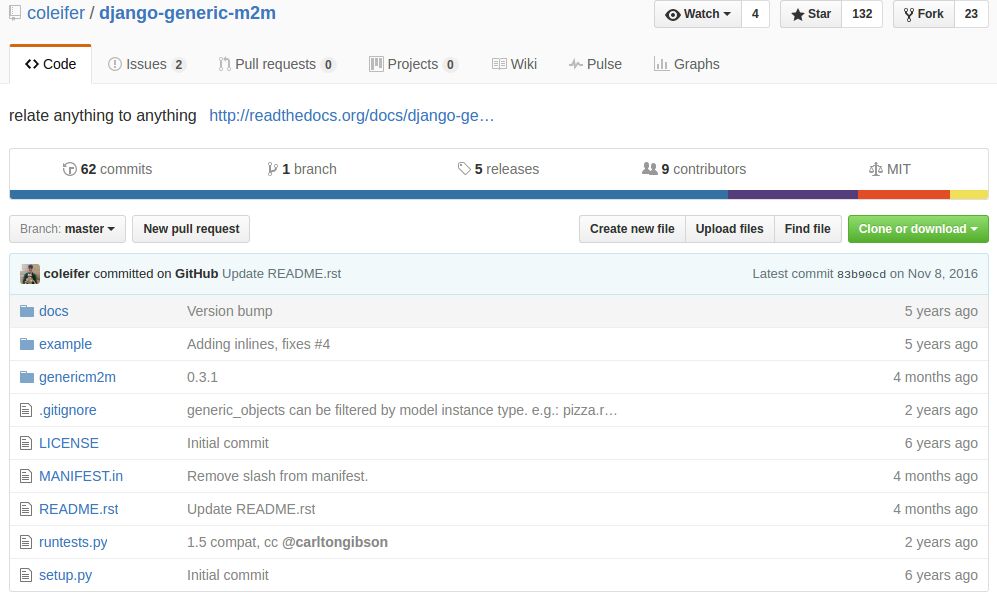This screenshot has height=602, width=997.
Task: Open the fork count of 23
Action: coord(971,14)
